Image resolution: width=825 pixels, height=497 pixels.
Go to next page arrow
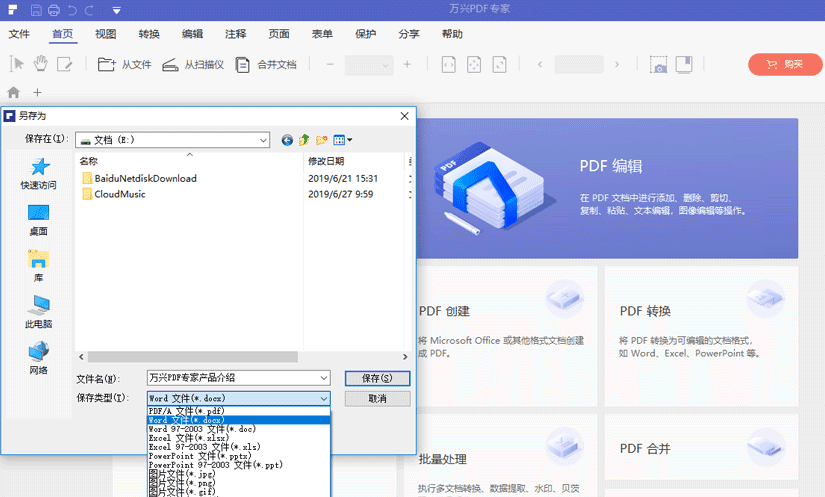click(617, 65)
